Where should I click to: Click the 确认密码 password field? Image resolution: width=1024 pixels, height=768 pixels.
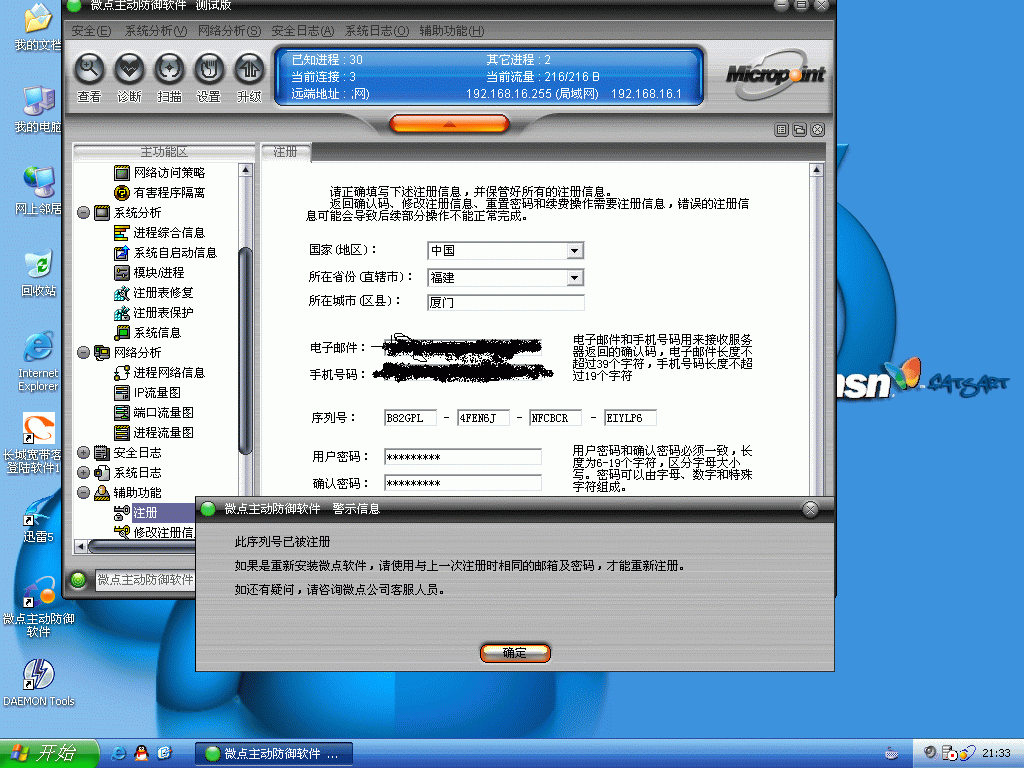click(x=463, y=483)
